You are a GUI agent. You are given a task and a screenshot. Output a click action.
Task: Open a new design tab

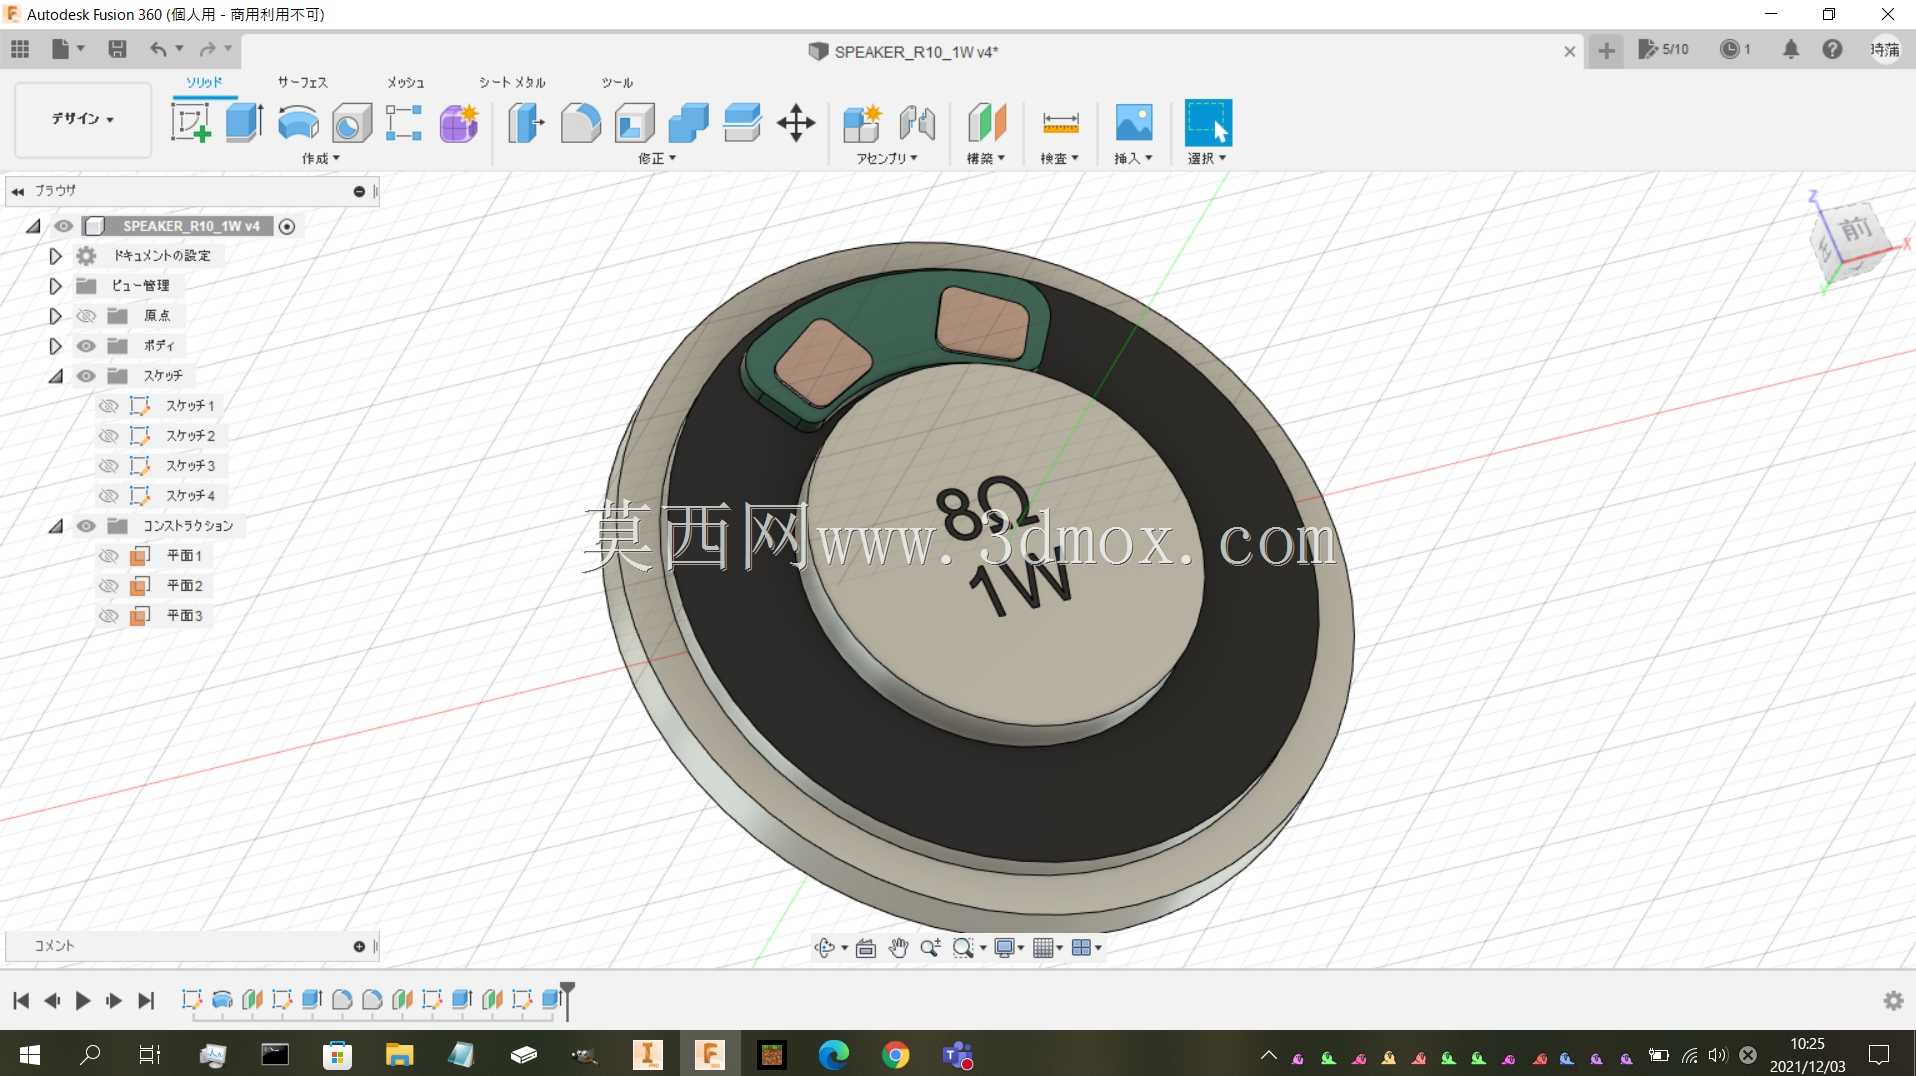pyautogui.click(x=1606, y=50)
